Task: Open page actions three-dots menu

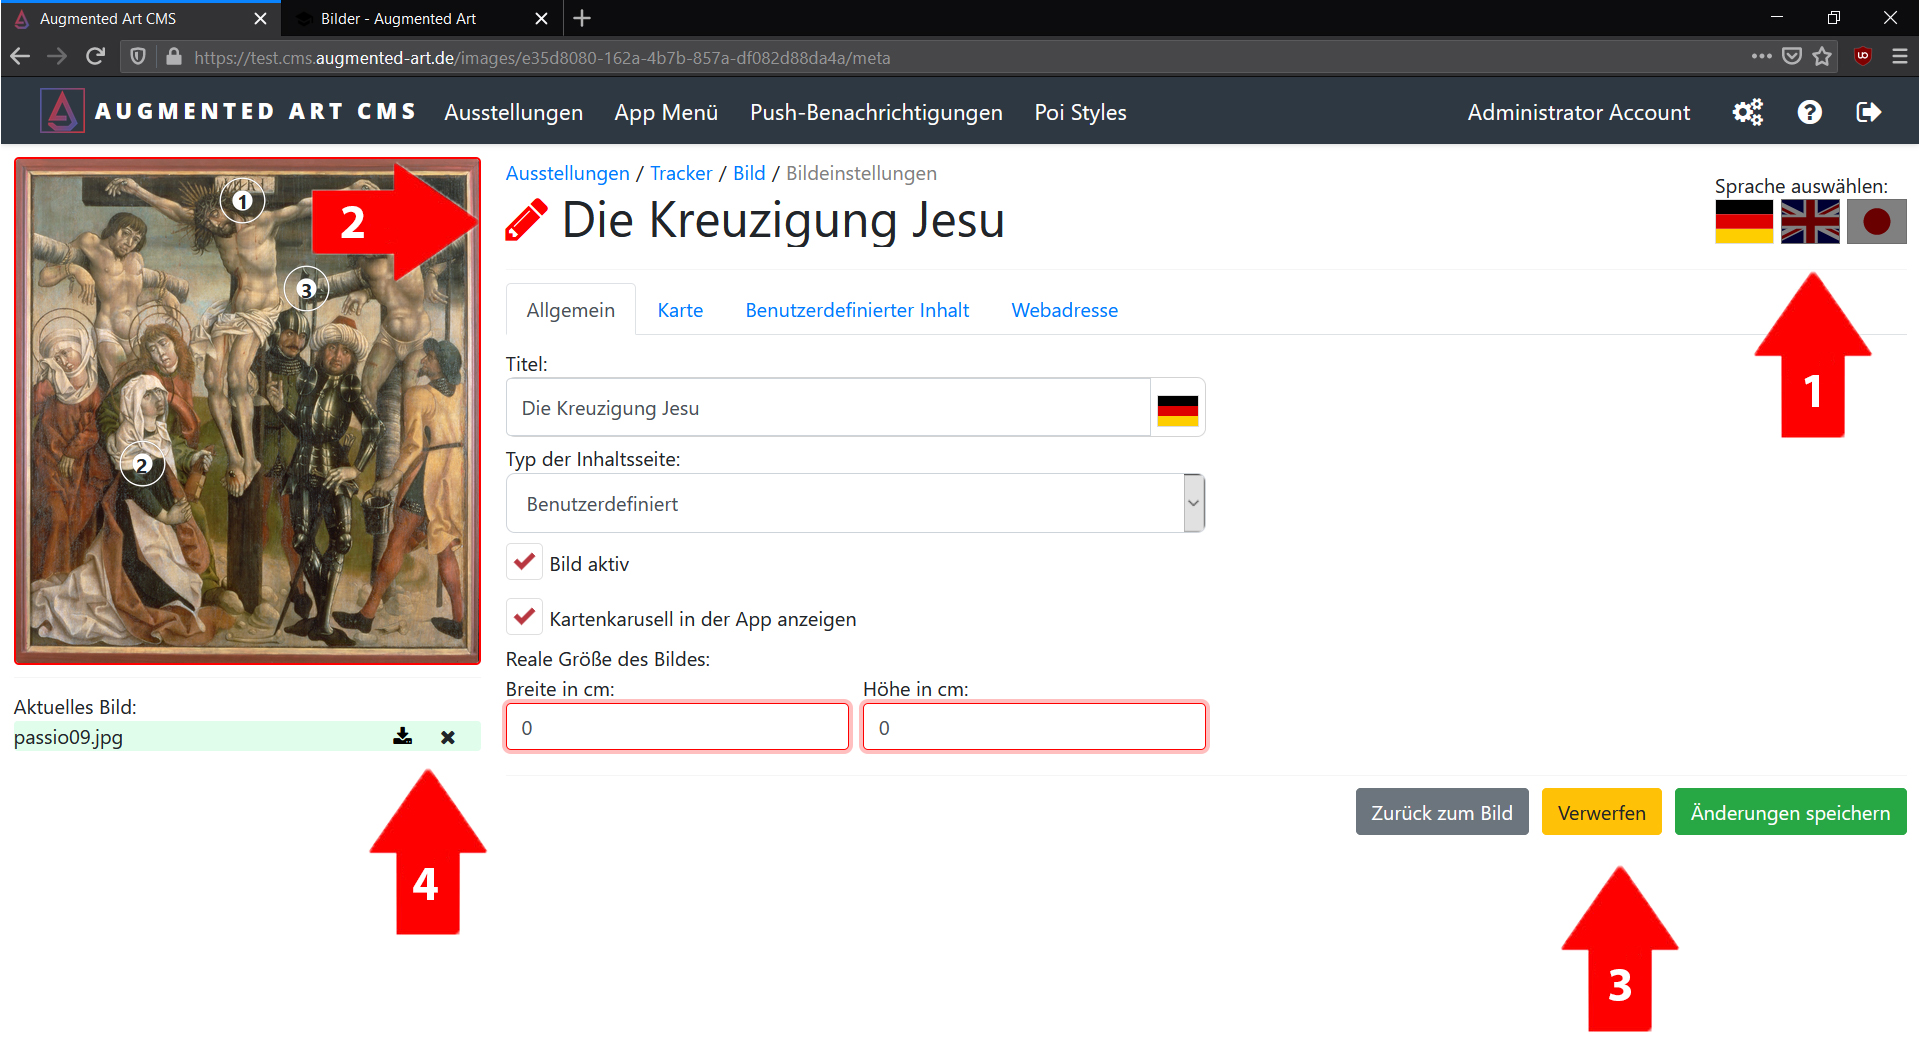Action: click(x=1761, y=57)
